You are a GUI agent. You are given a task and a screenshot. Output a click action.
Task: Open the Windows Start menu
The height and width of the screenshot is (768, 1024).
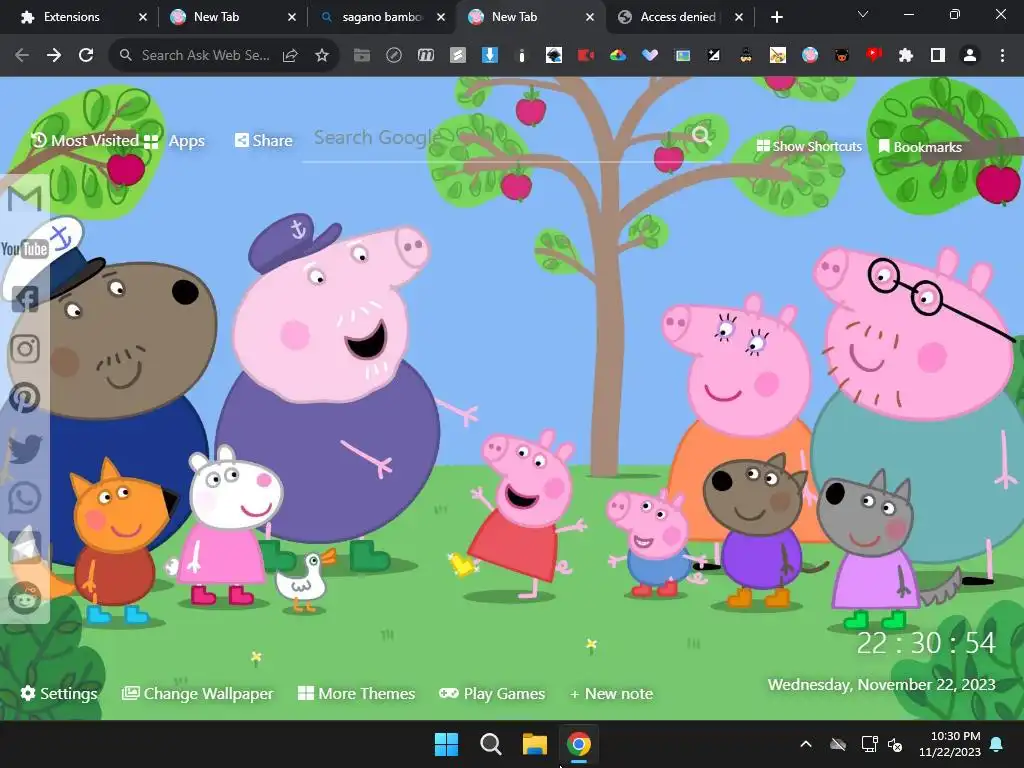coord(447,744)
